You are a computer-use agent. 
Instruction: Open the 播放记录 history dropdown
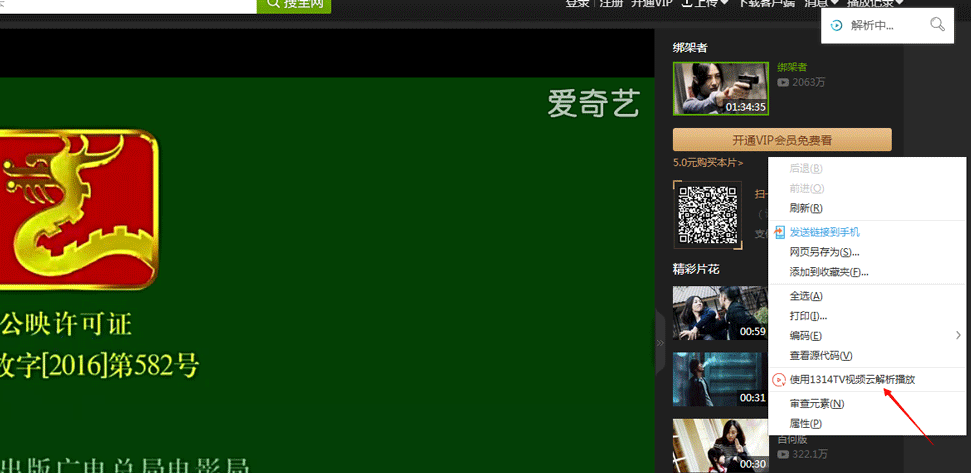point(875,3)
